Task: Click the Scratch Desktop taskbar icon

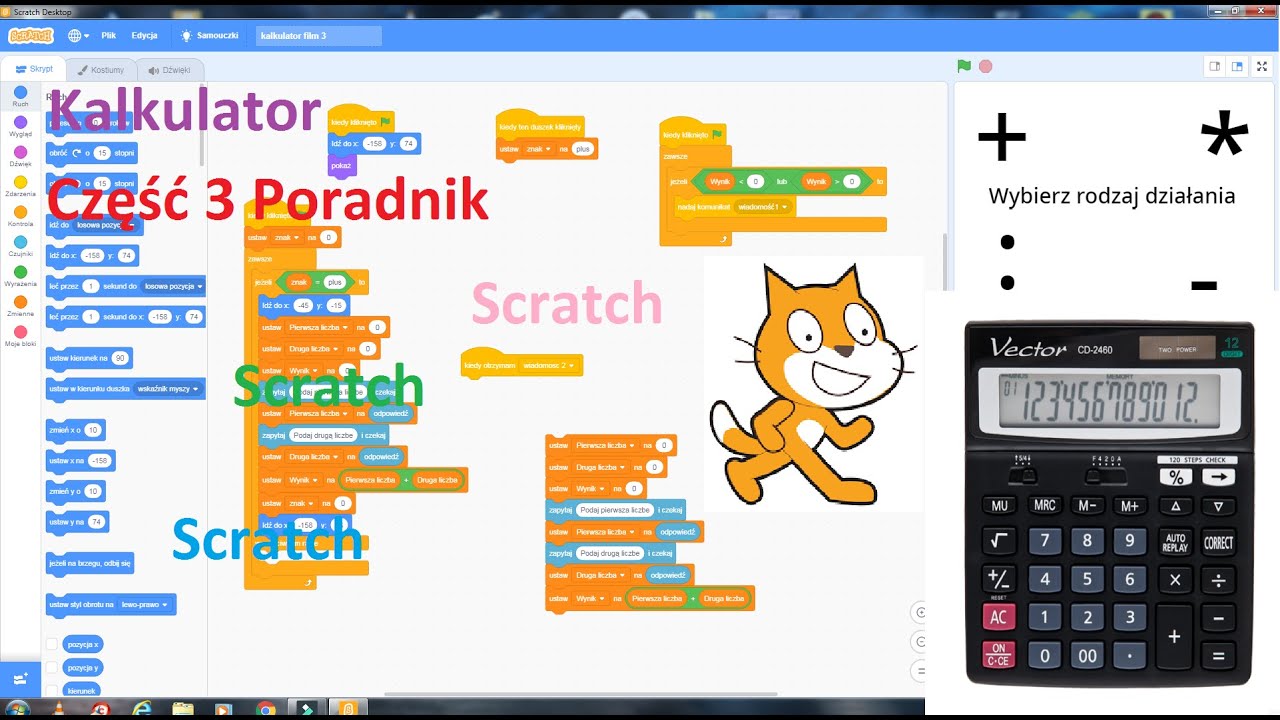Action: (348, 708)
